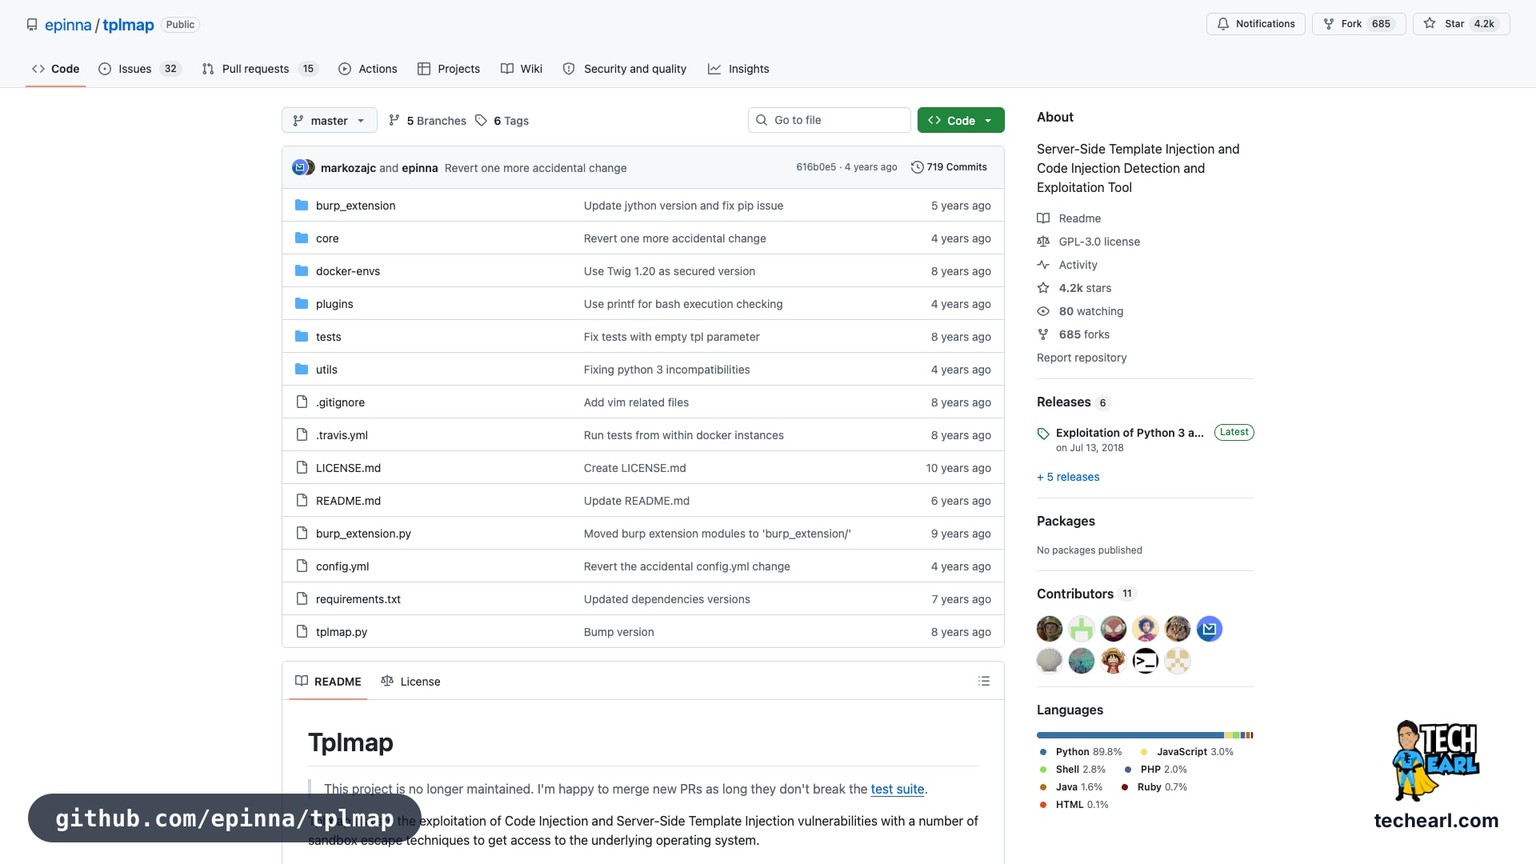Click the Notifications bell icon
Screen dimensions: 1536x864
[1223, 24]
